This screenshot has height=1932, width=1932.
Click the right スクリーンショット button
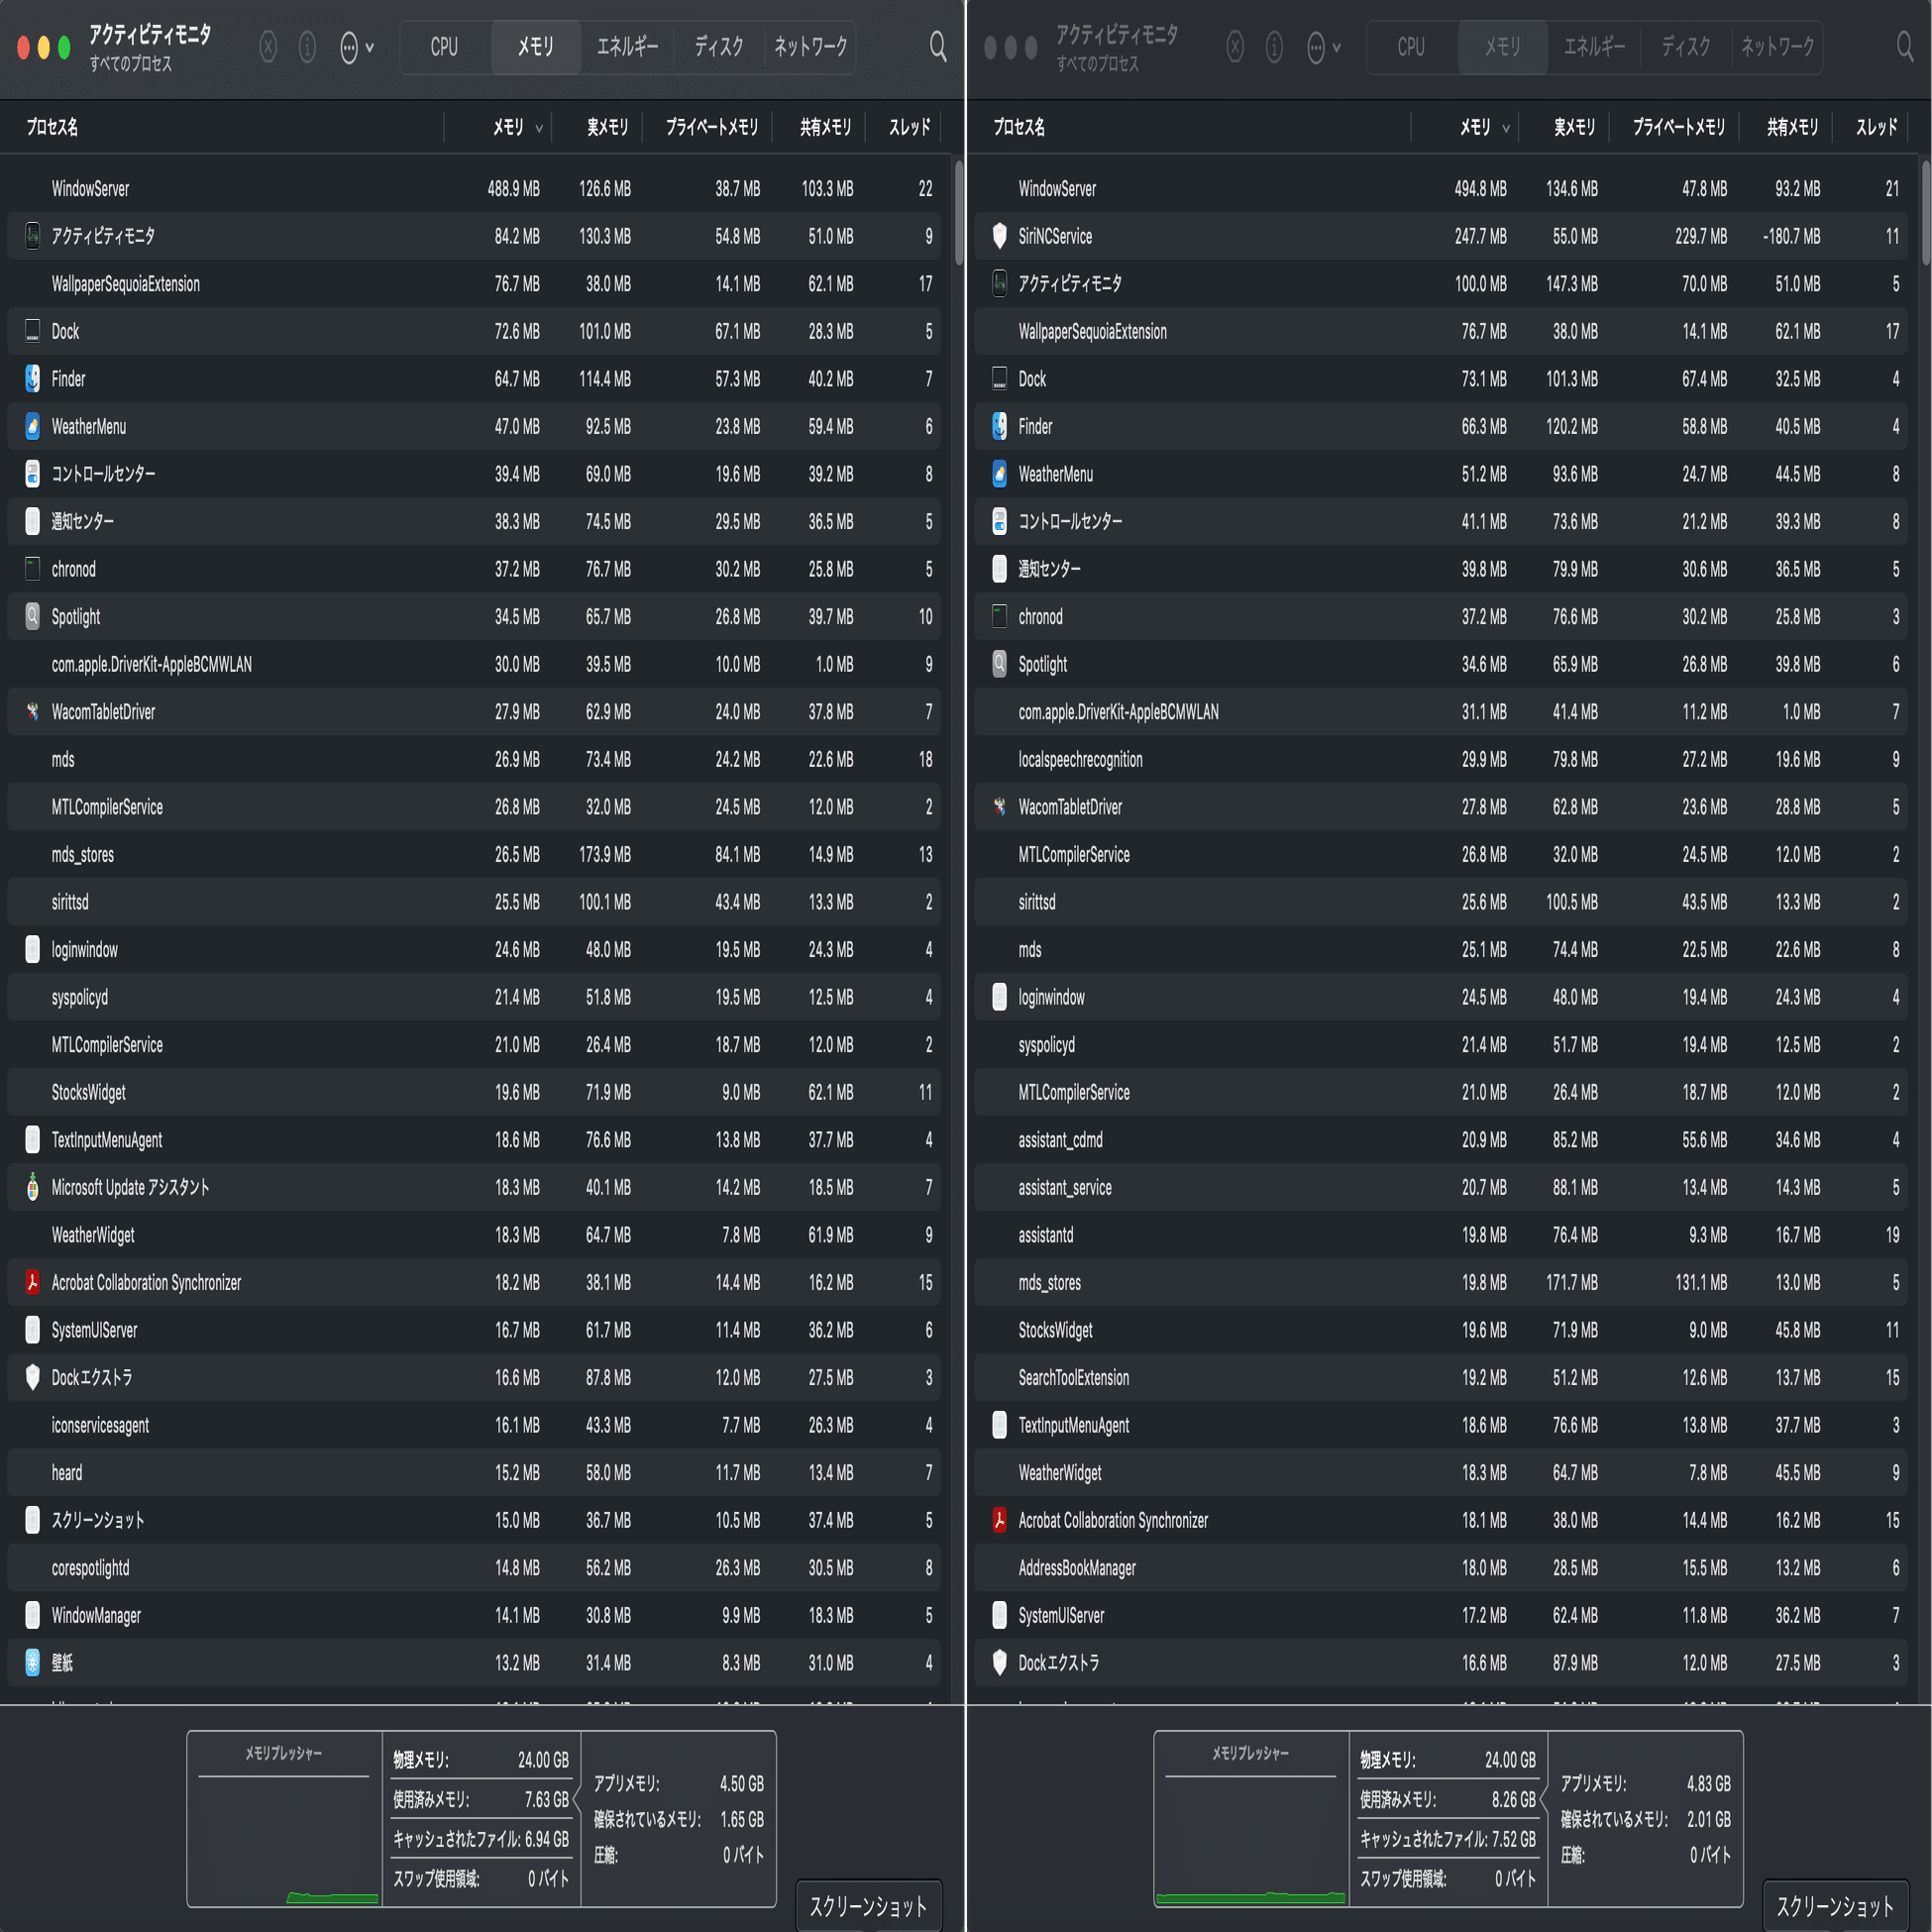[1835, 1906]
